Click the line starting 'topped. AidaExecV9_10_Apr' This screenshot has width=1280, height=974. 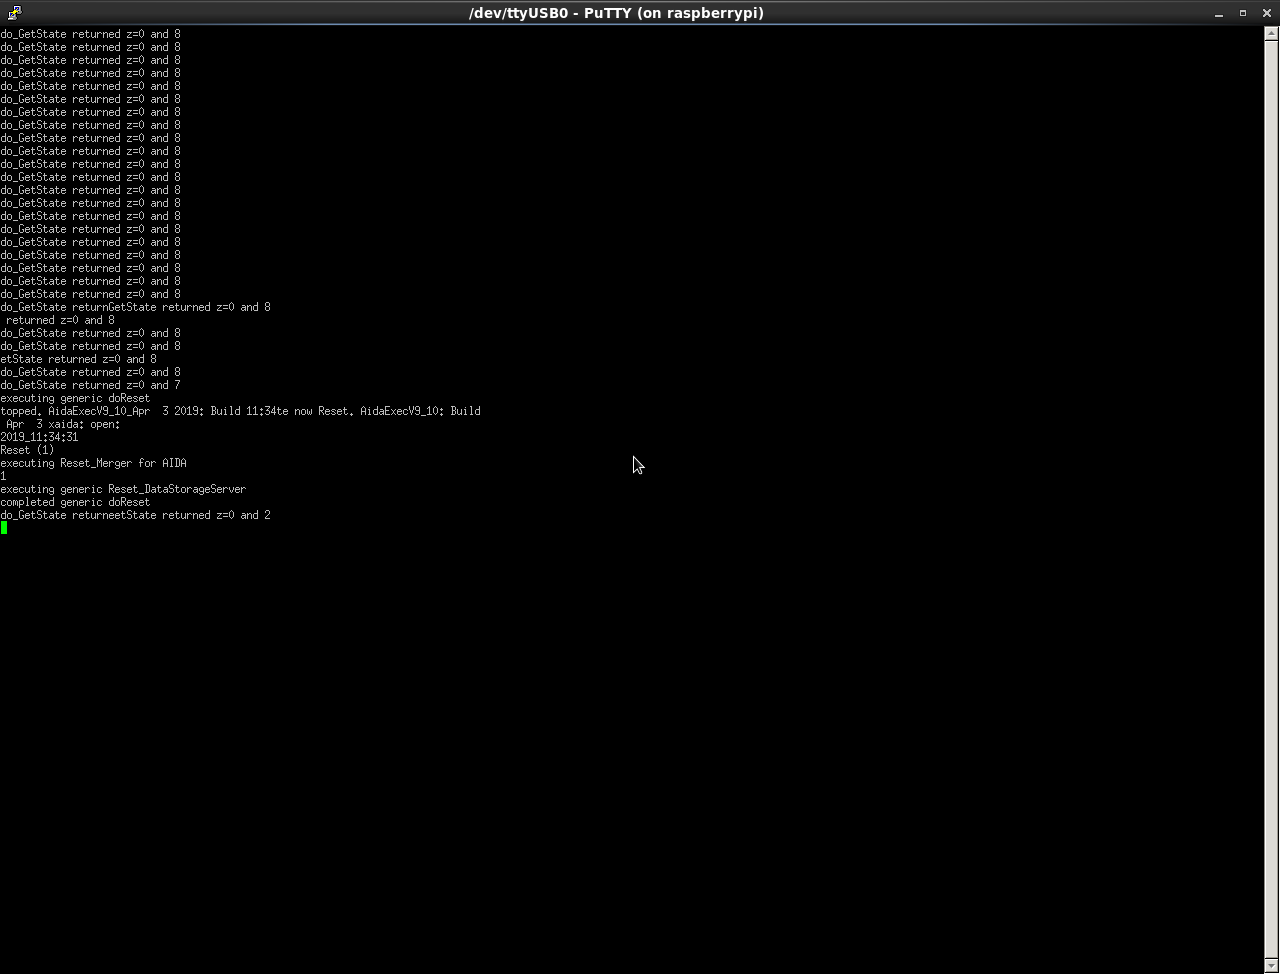tap(240, 411)
